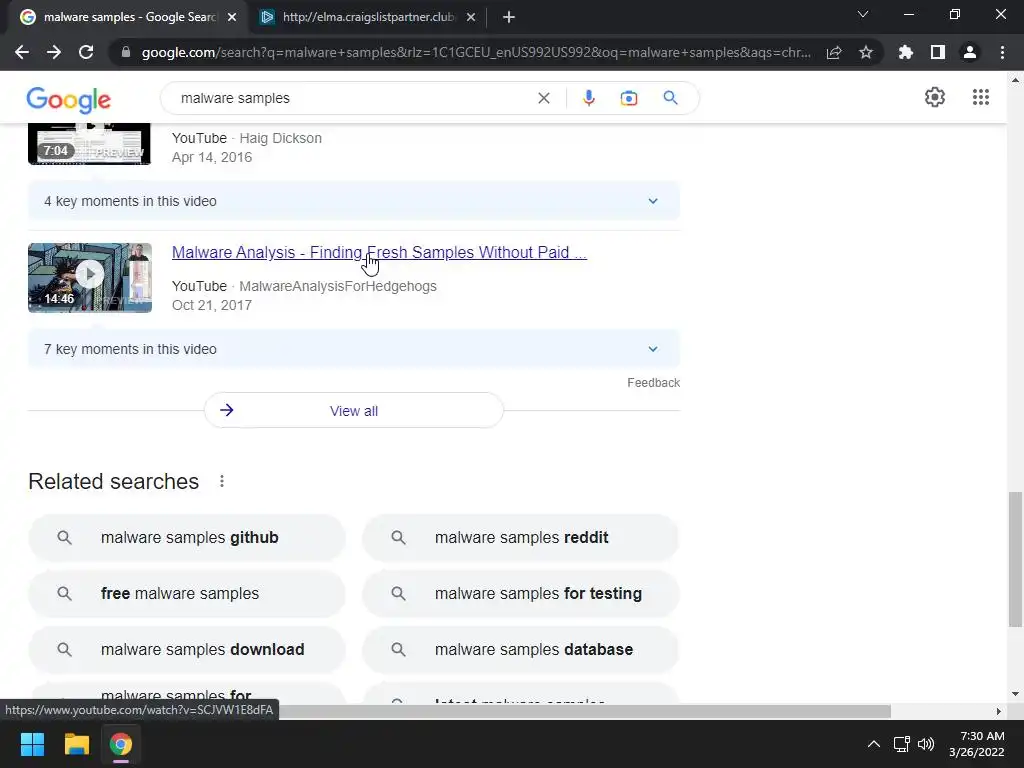Open Malware Analysis Finding Fresh Samples video link
Viewport: 1024px width, 768px height.
tap(379, 253)
